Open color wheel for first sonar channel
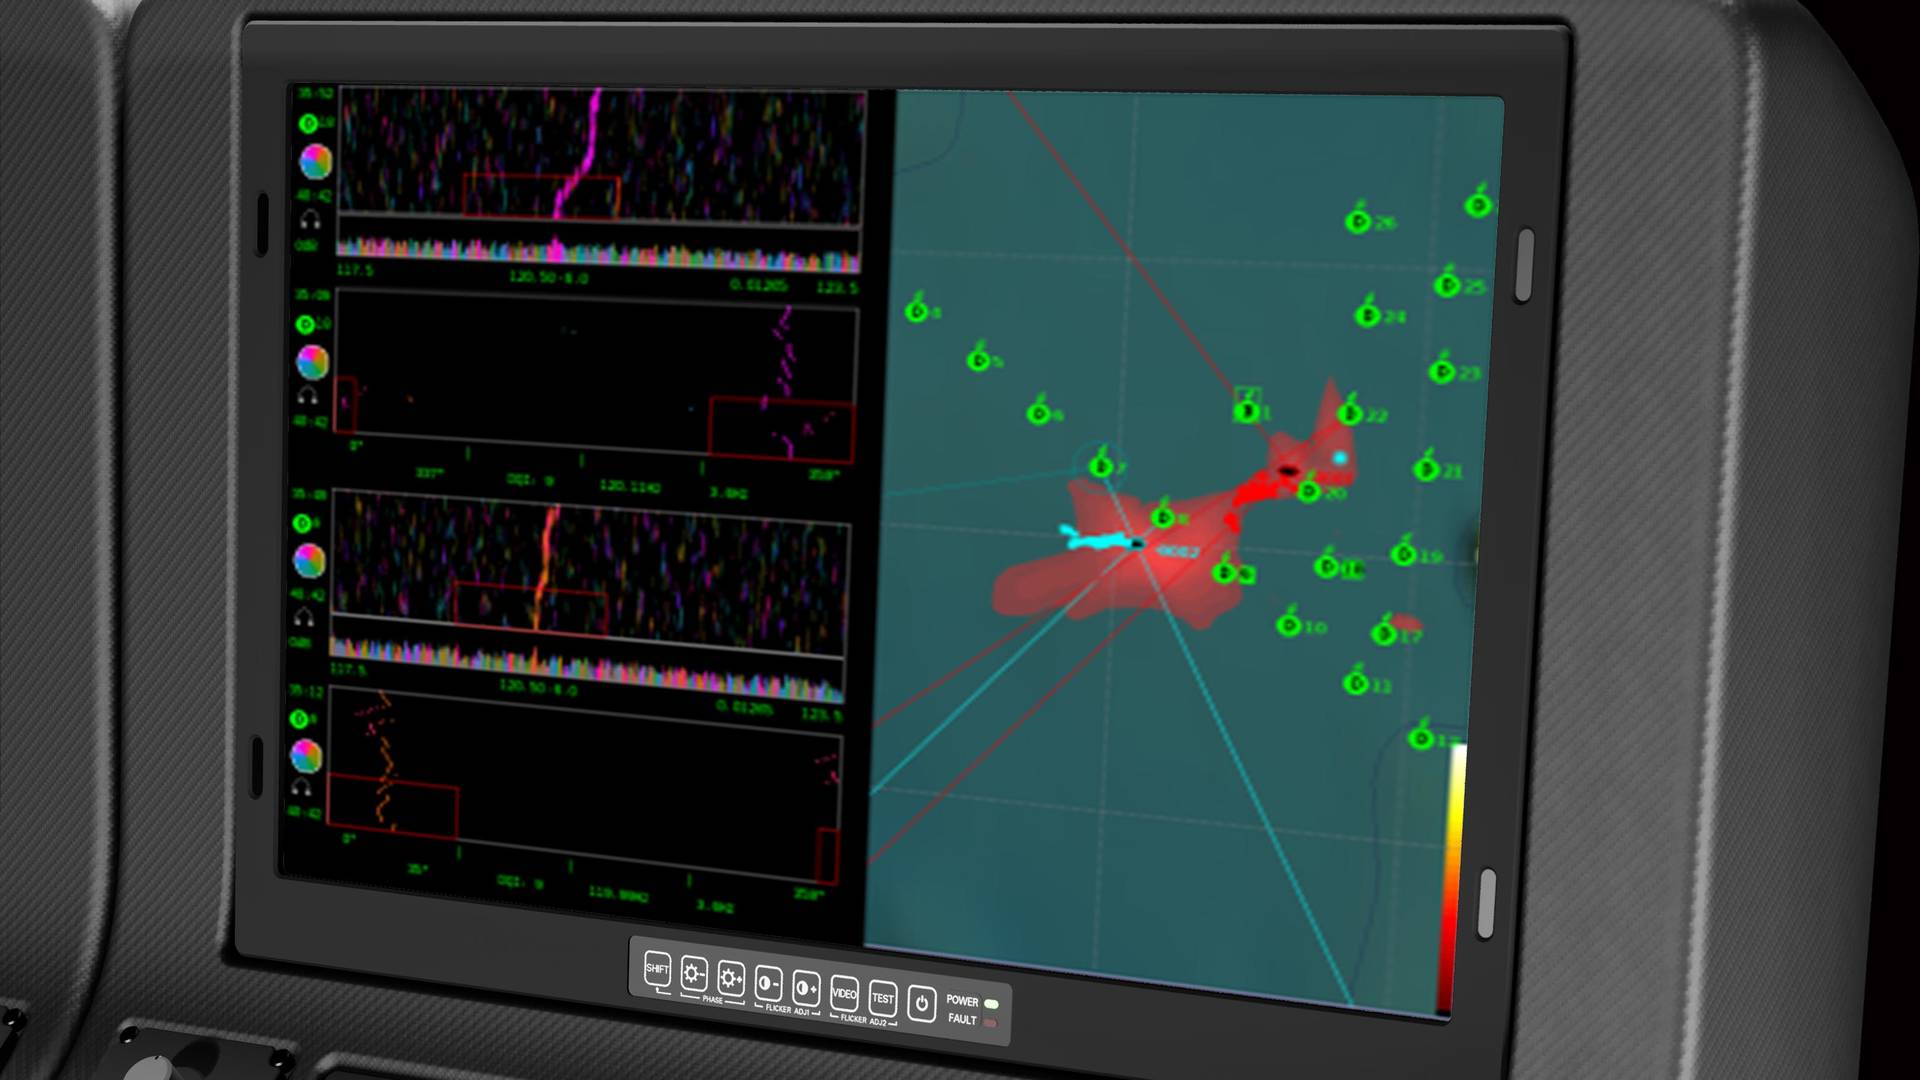The height and width of the screenshot is (1080, 1920). (x=315, y=161)
